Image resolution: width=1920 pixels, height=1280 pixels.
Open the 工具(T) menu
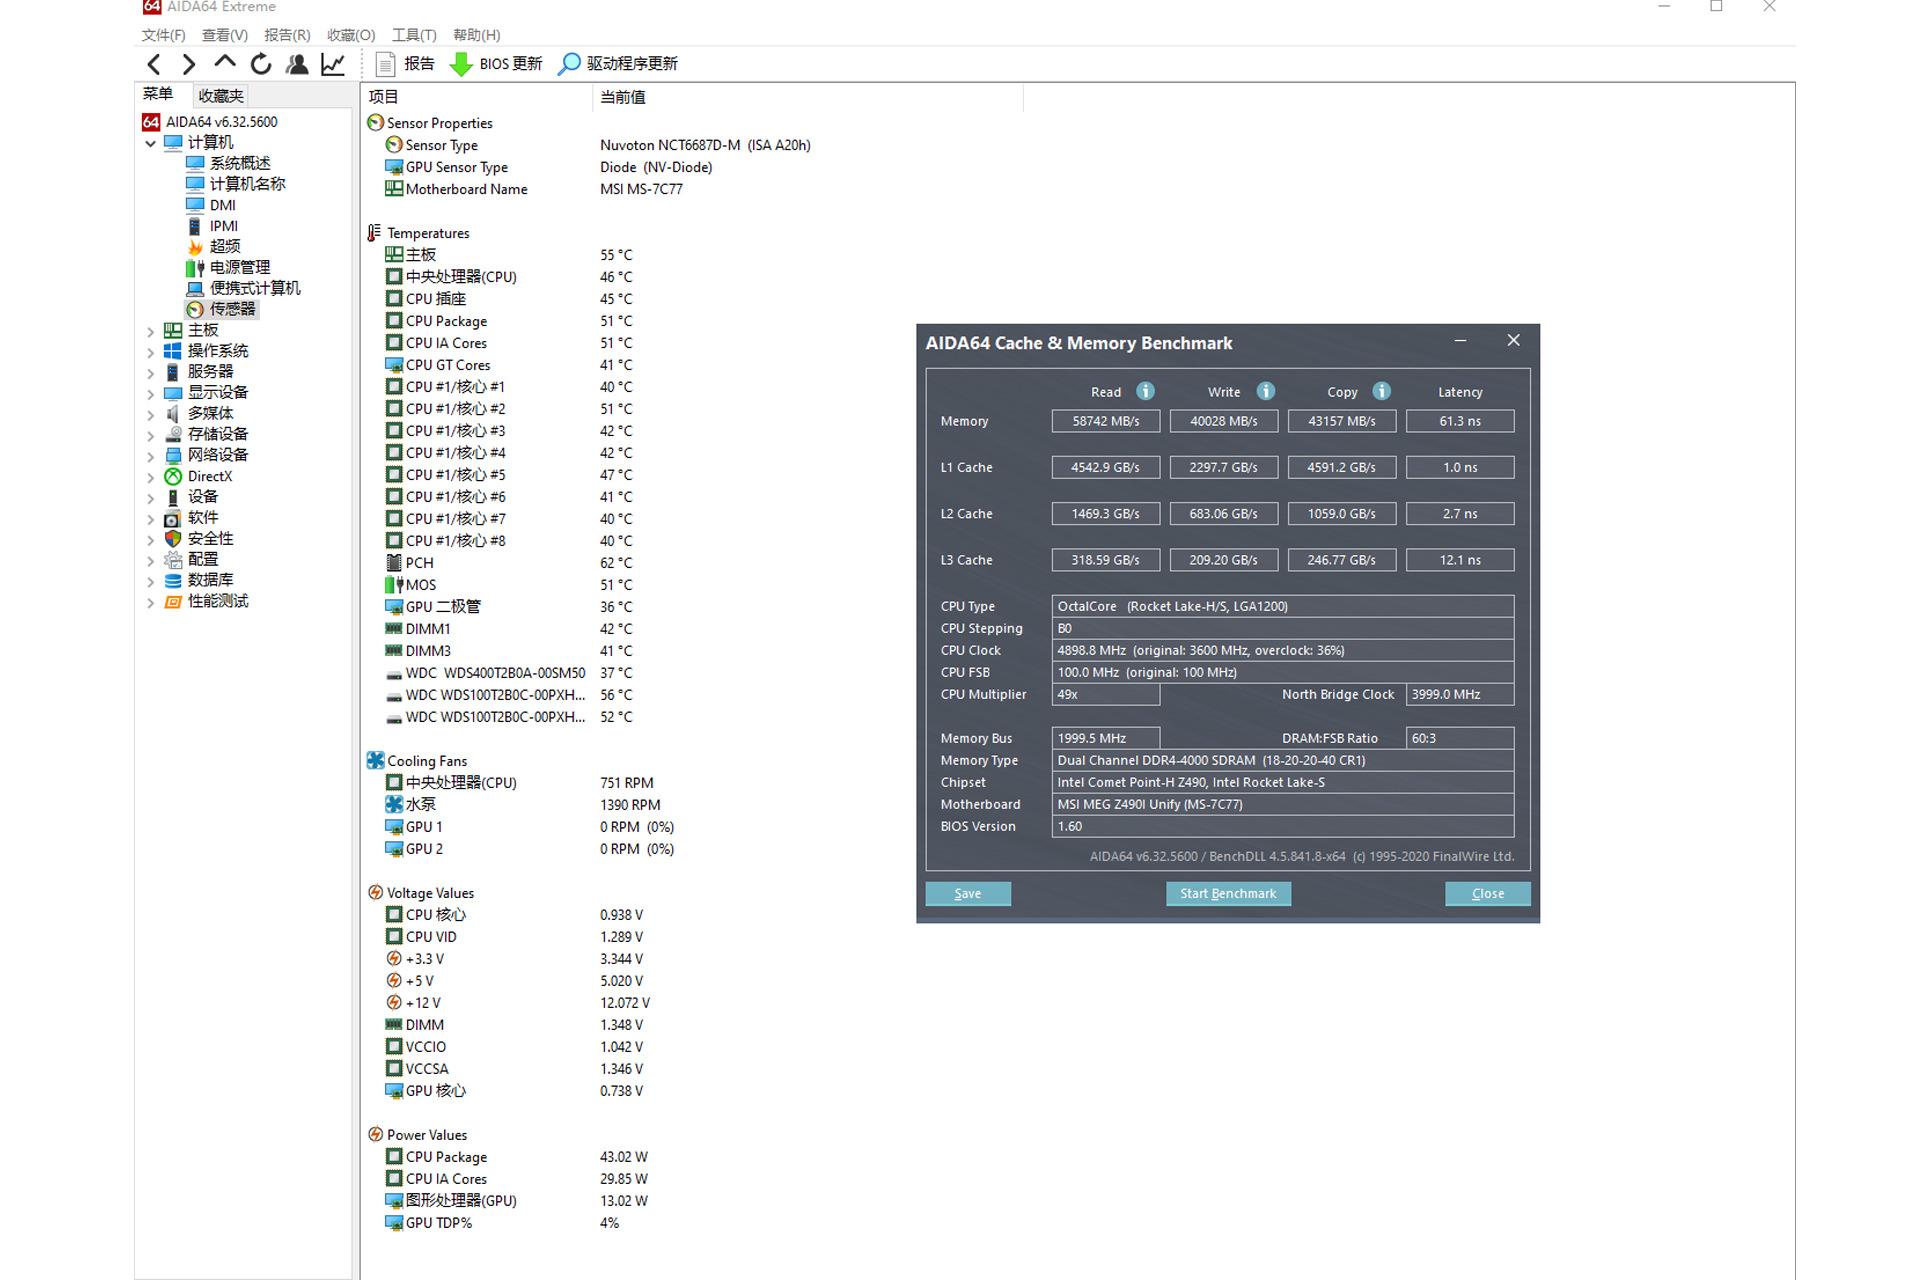[x=414, y=35]
